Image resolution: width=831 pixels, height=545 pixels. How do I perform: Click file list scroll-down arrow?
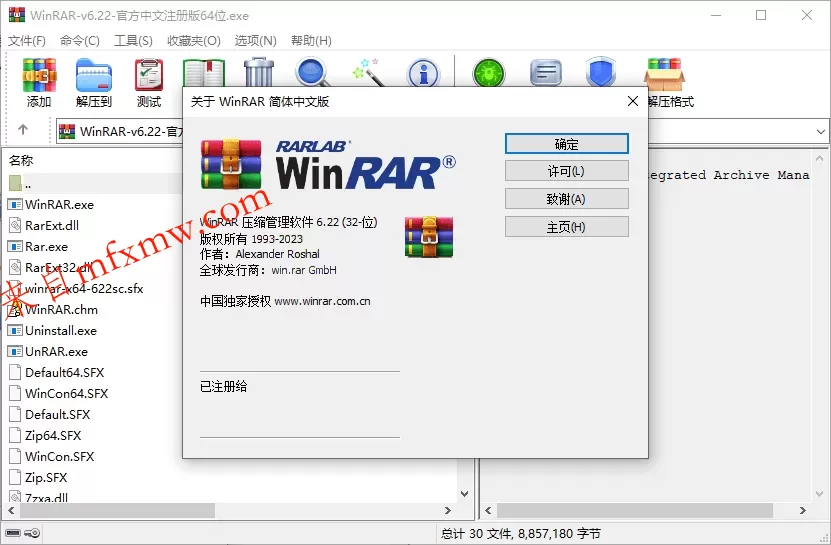tap(464, 494)
